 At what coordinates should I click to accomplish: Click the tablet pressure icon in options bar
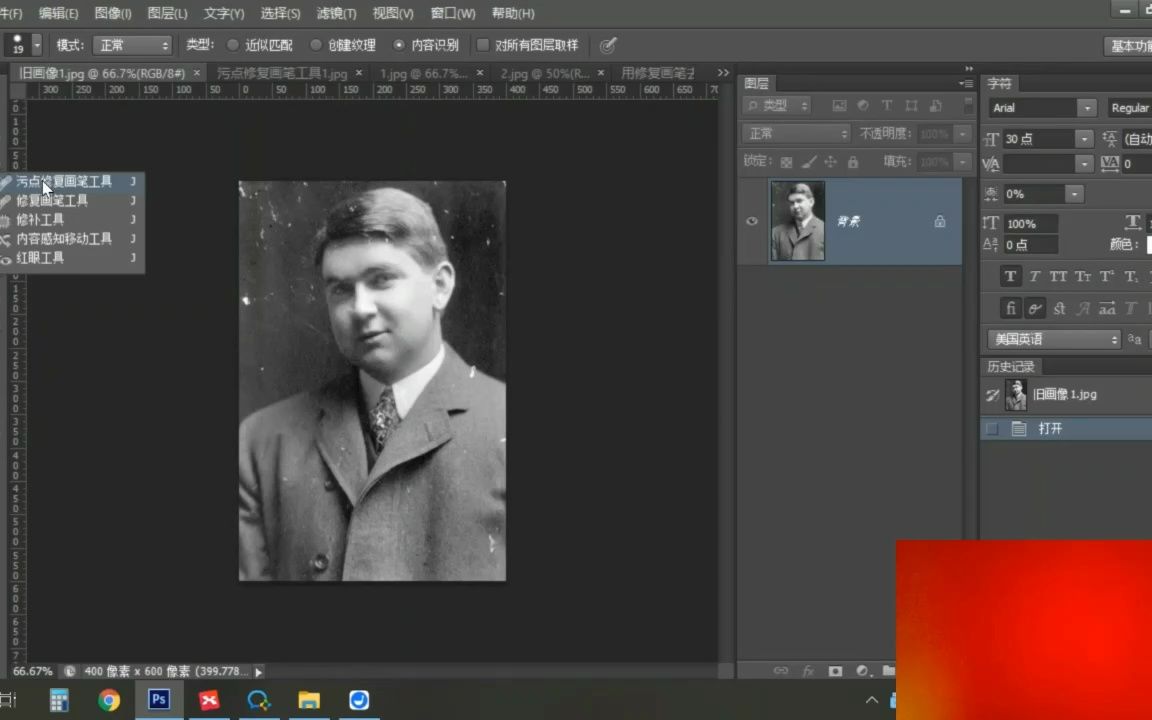tap(608, 45)
